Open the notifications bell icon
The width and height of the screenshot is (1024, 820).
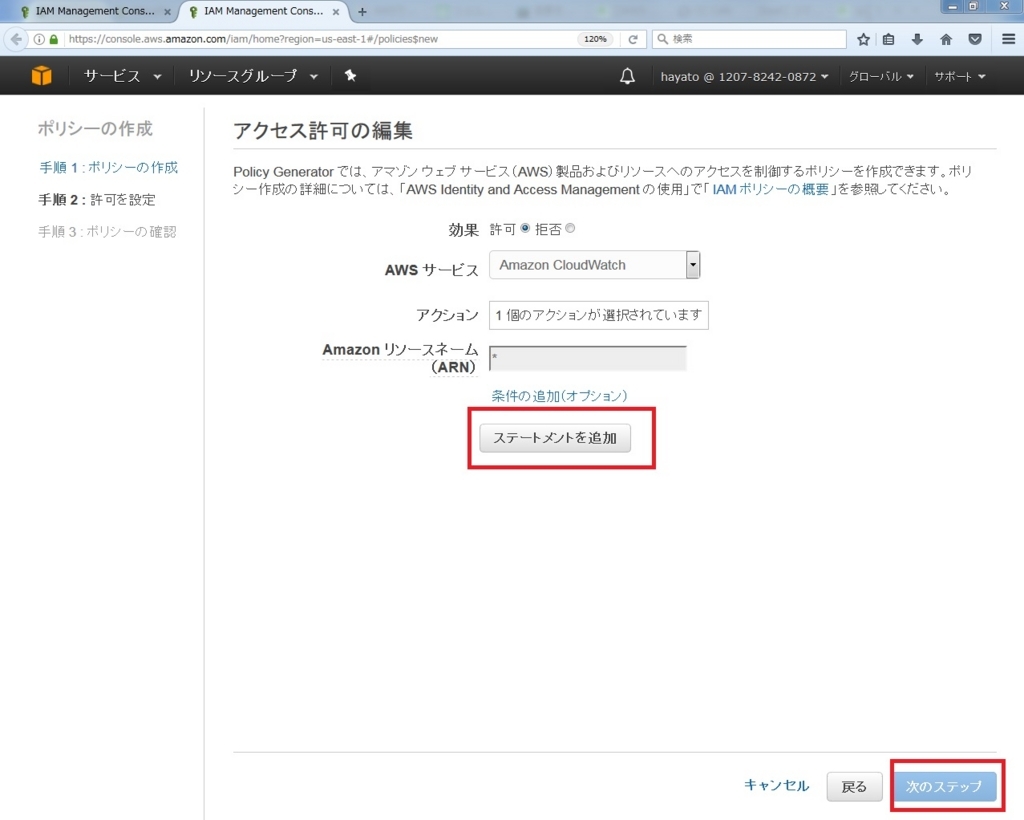coord(627,76)
